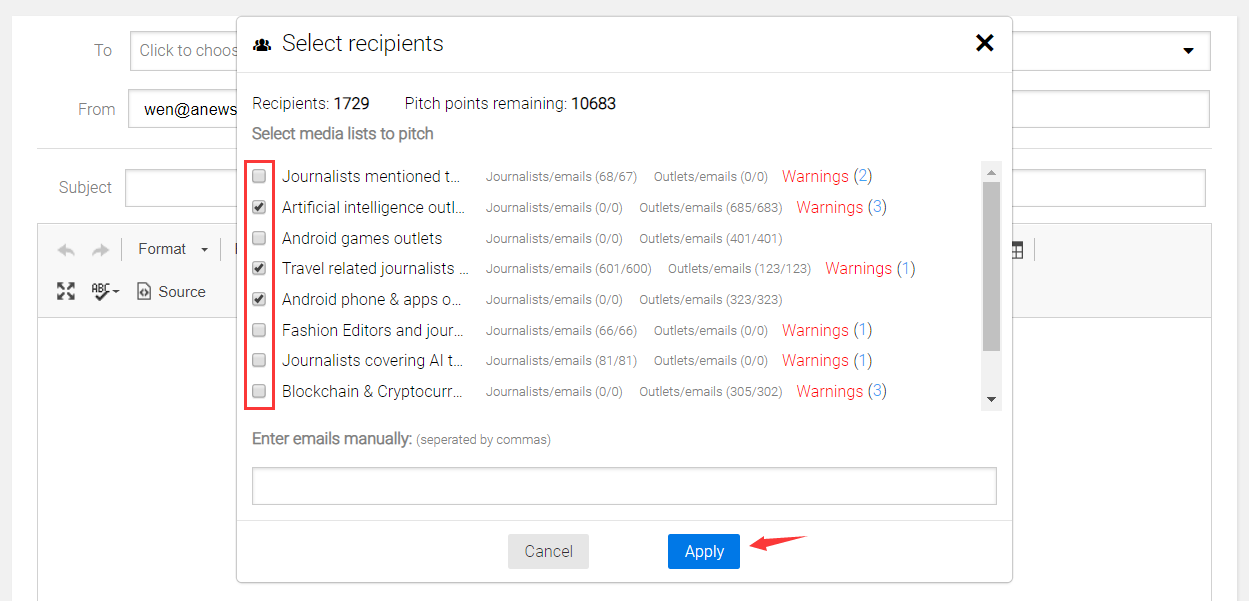Click the redo arrow in editor toolbar
1249x601 pixels.
[100, 250]
